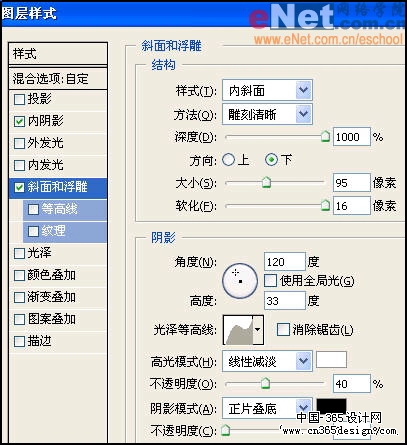Click the angle dial control
407x445 pixels.
pyautogui.click(x=240, y=281)
